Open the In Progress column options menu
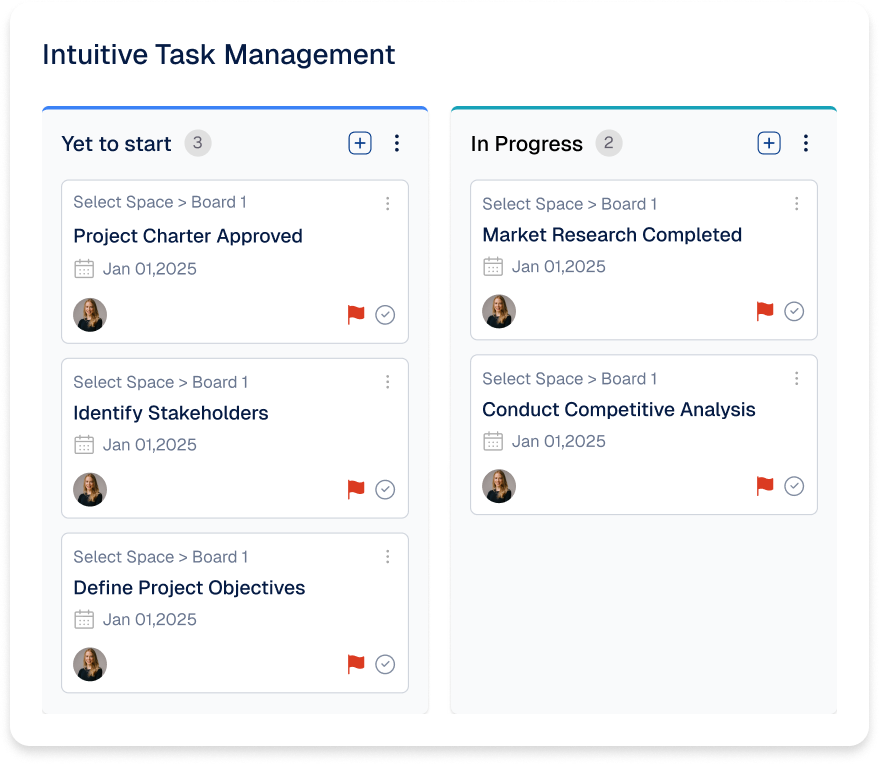Viewport: 880px width, 764px height. (x=806, y=142)
